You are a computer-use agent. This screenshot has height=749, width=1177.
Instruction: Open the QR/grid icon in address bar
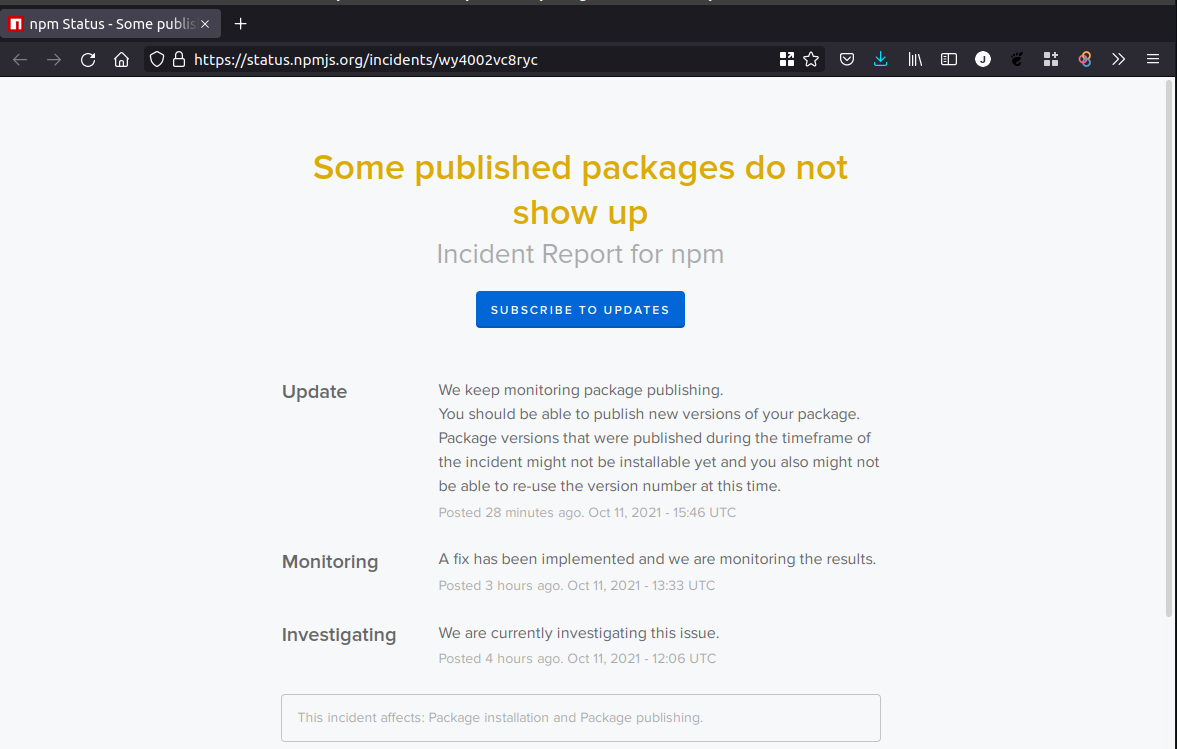[x=787, y=60]
